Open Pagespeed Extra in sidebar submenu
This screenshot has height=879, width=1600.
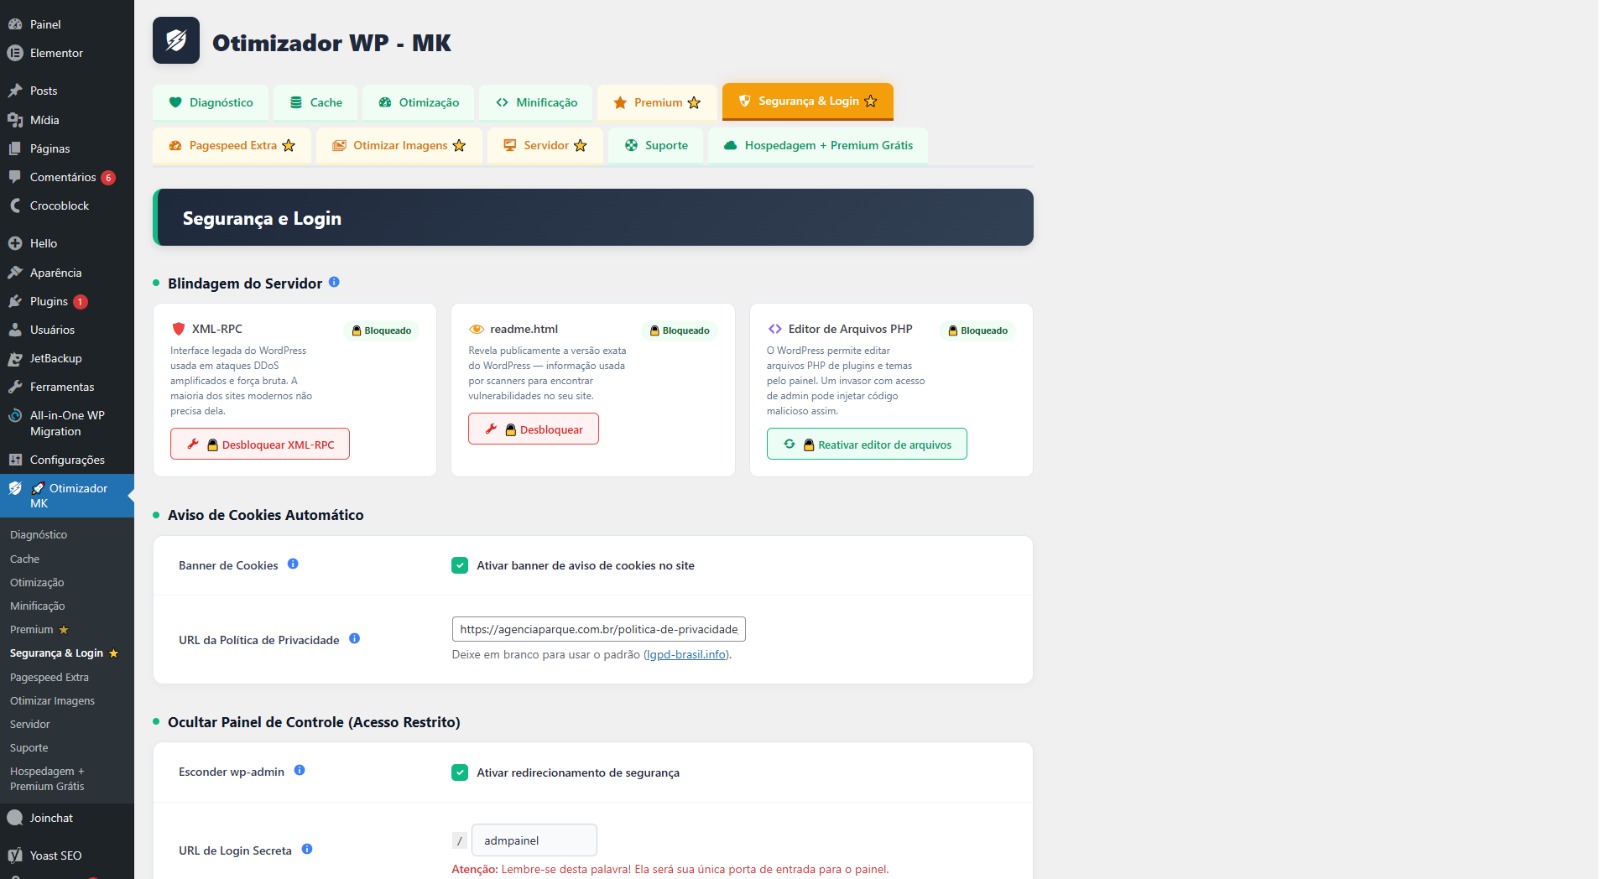(x=49, y=677)
